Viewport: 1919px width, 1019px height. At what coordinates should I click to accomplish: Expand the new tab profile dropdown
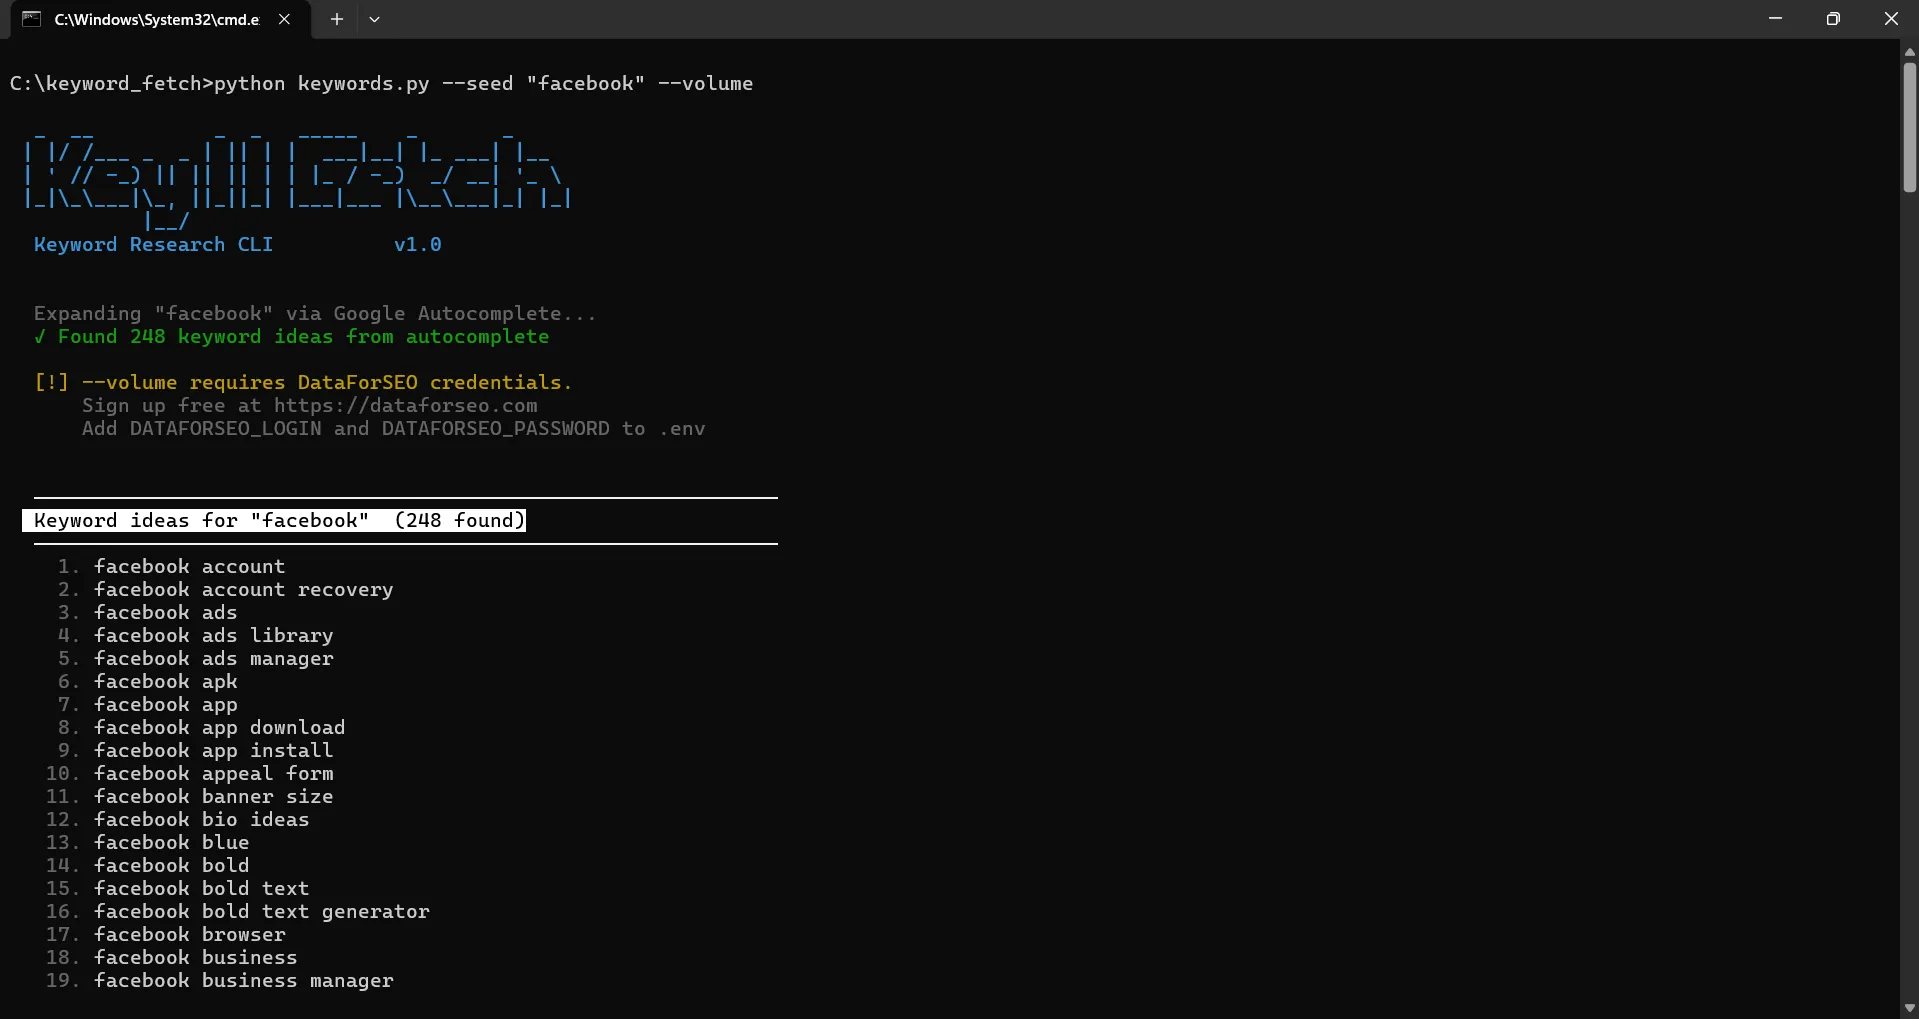click(x=374, y=19)
